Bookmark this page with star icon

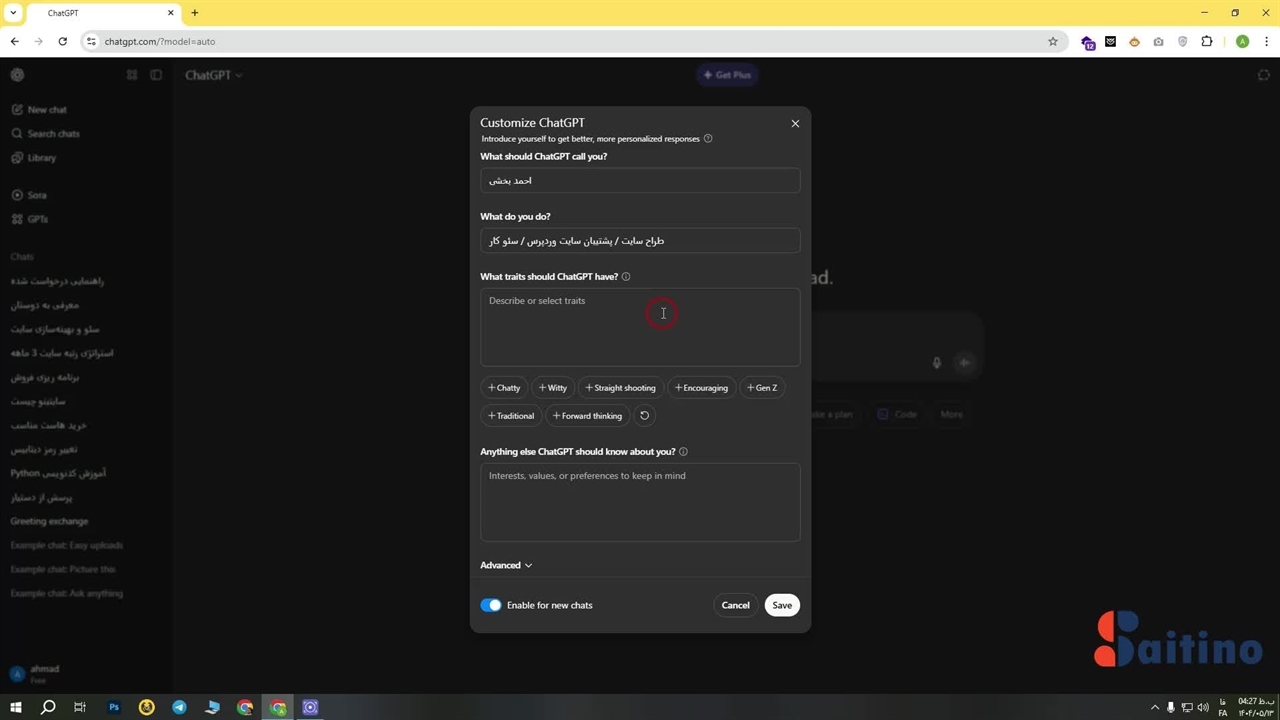click(x=1052, y=42)
